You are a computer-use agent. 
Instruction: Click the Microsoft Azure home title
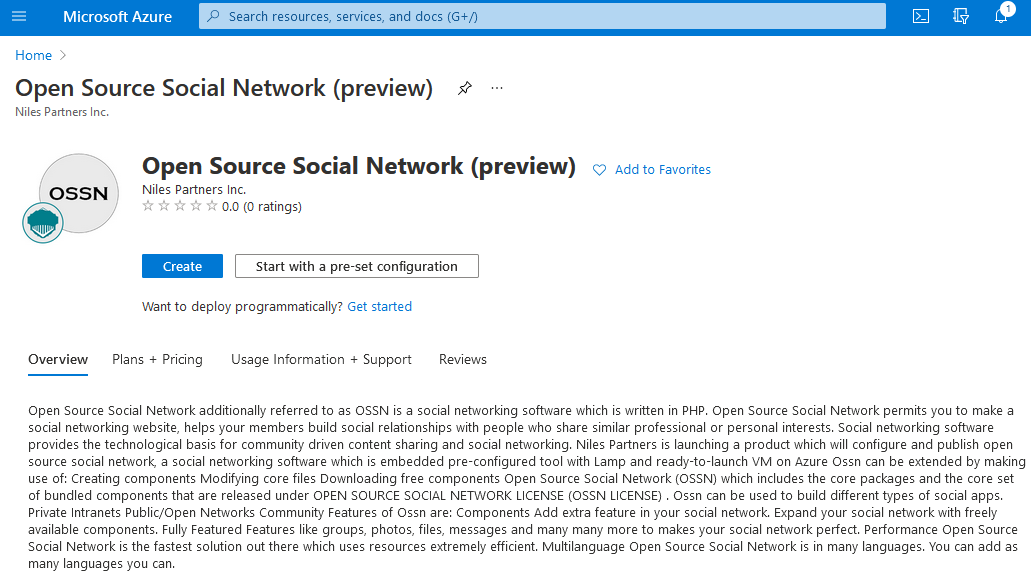click(x=117, y=16)
